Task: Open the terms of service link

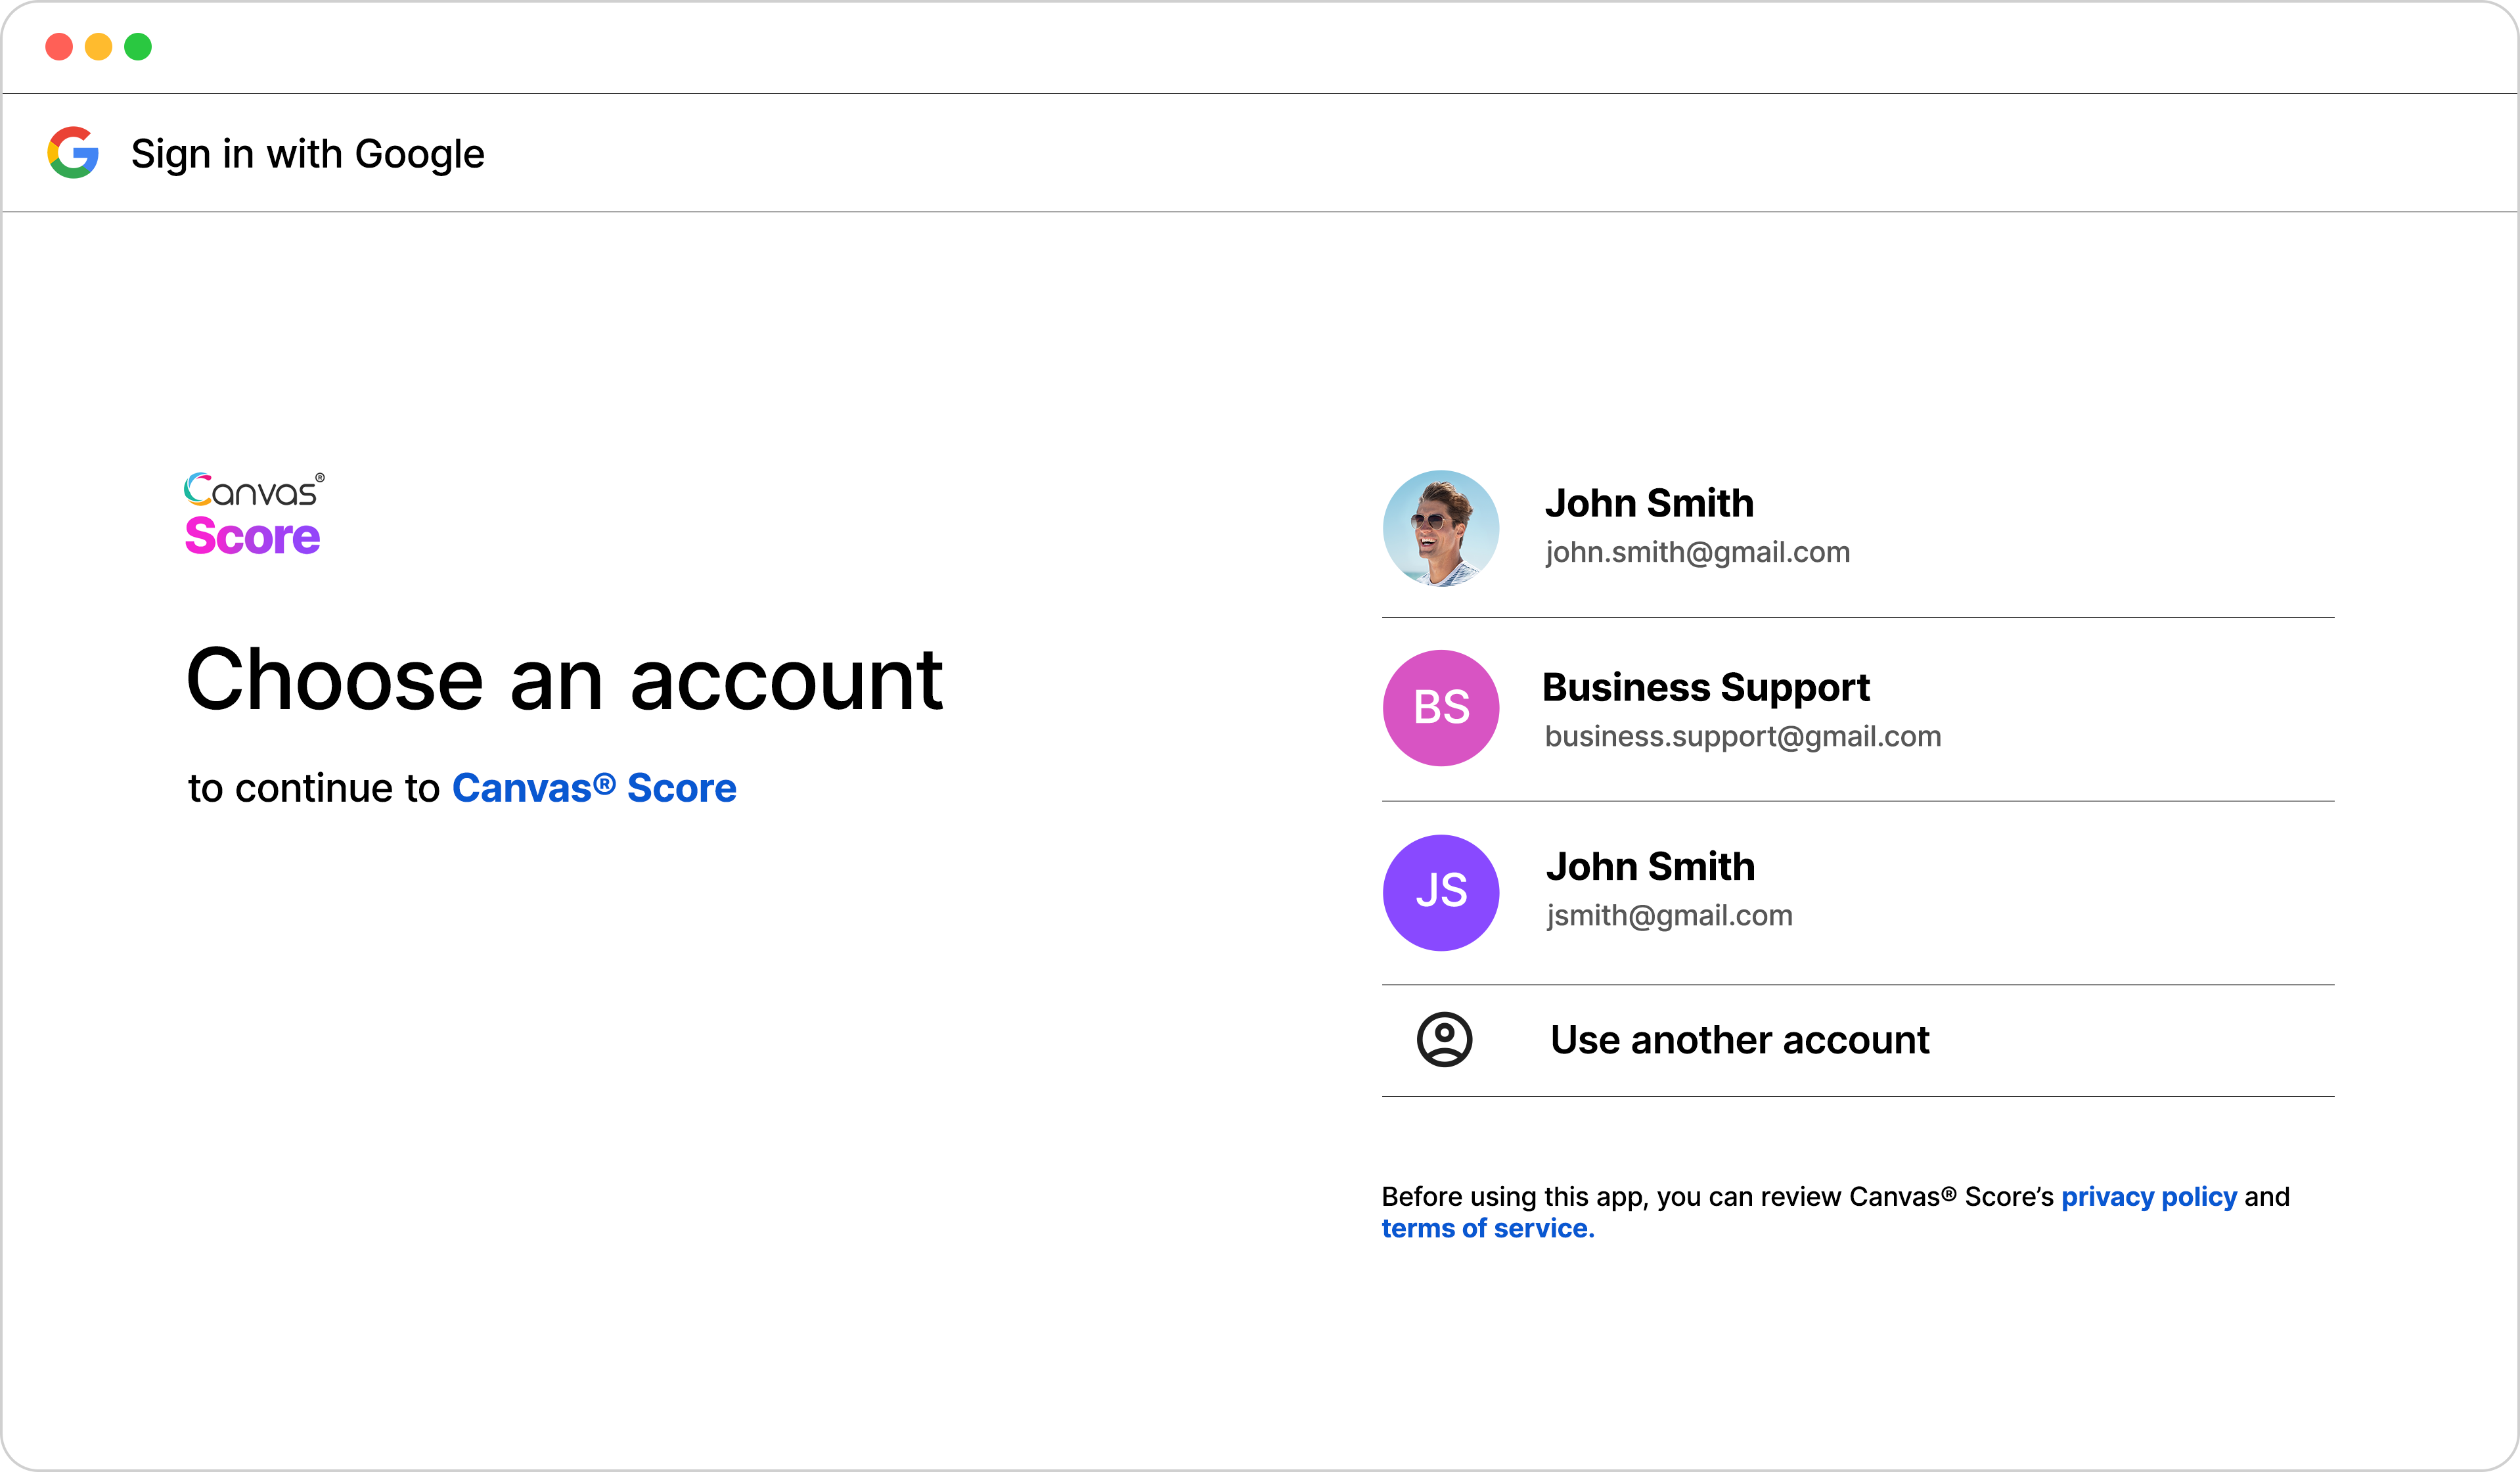Action: pos(1488,1228)
